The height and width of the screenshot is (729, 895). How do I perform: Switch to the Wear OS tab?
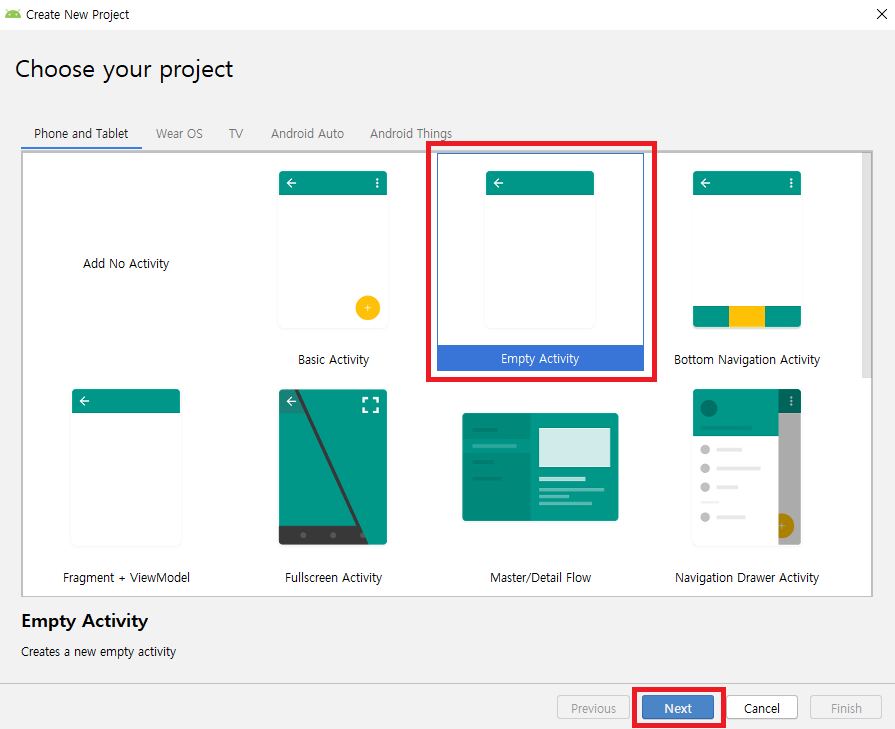coord(179,134)
